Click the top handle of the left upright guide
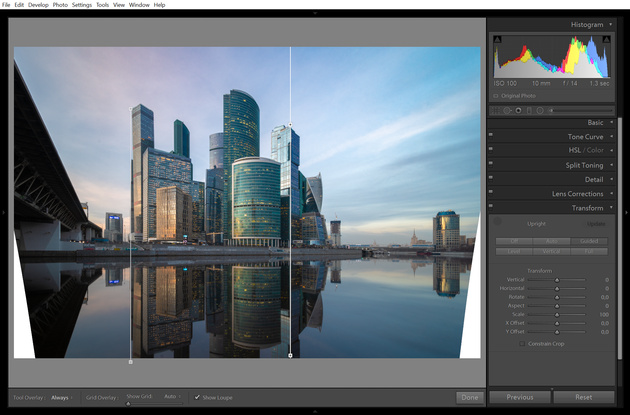The image size is (630, 415). pos(131,108)
